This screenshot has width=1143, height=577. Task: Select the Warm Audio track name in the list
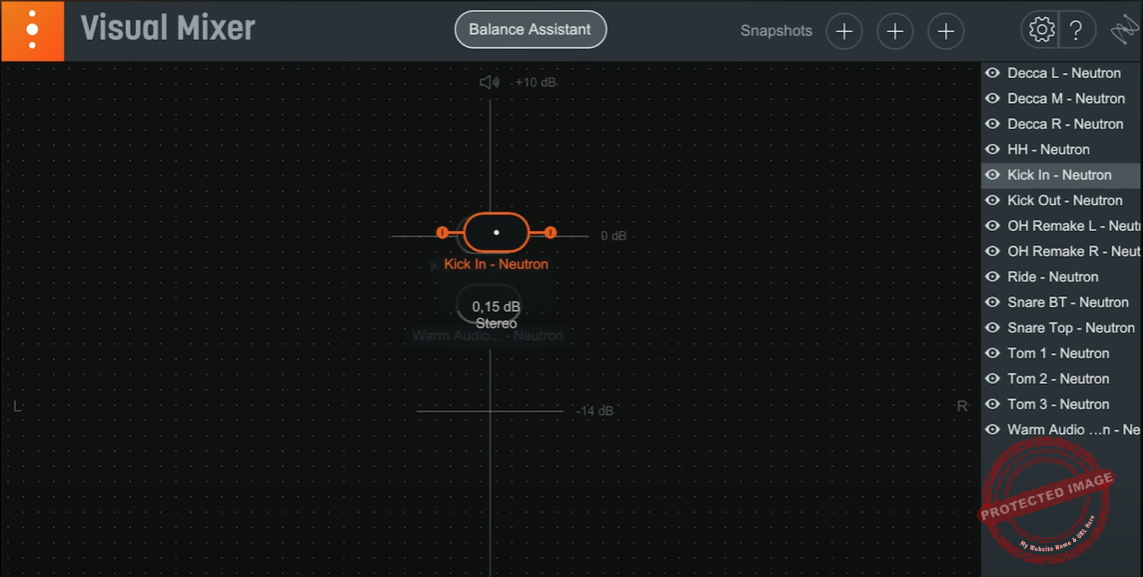(1074, 430)
